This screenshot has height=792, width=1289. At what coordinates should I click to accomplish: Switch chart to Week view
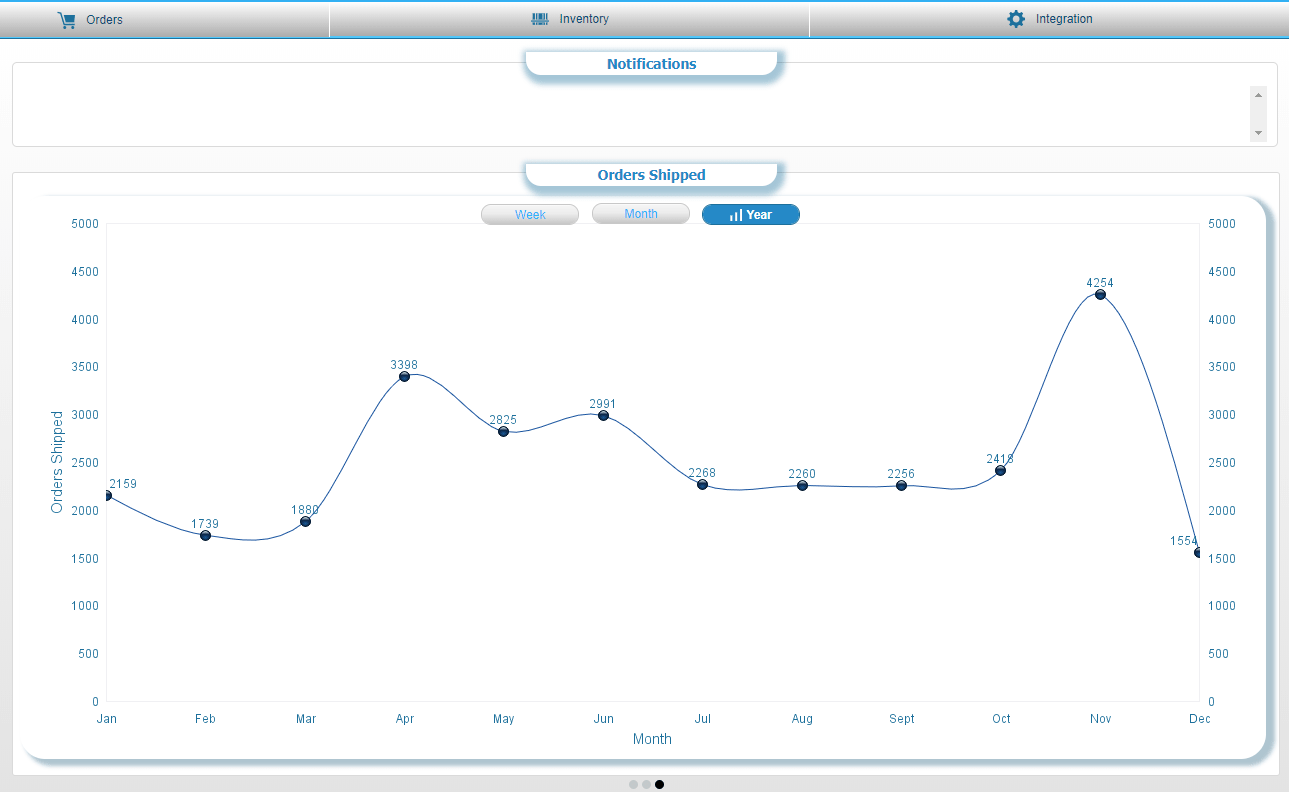coord(530,215)
